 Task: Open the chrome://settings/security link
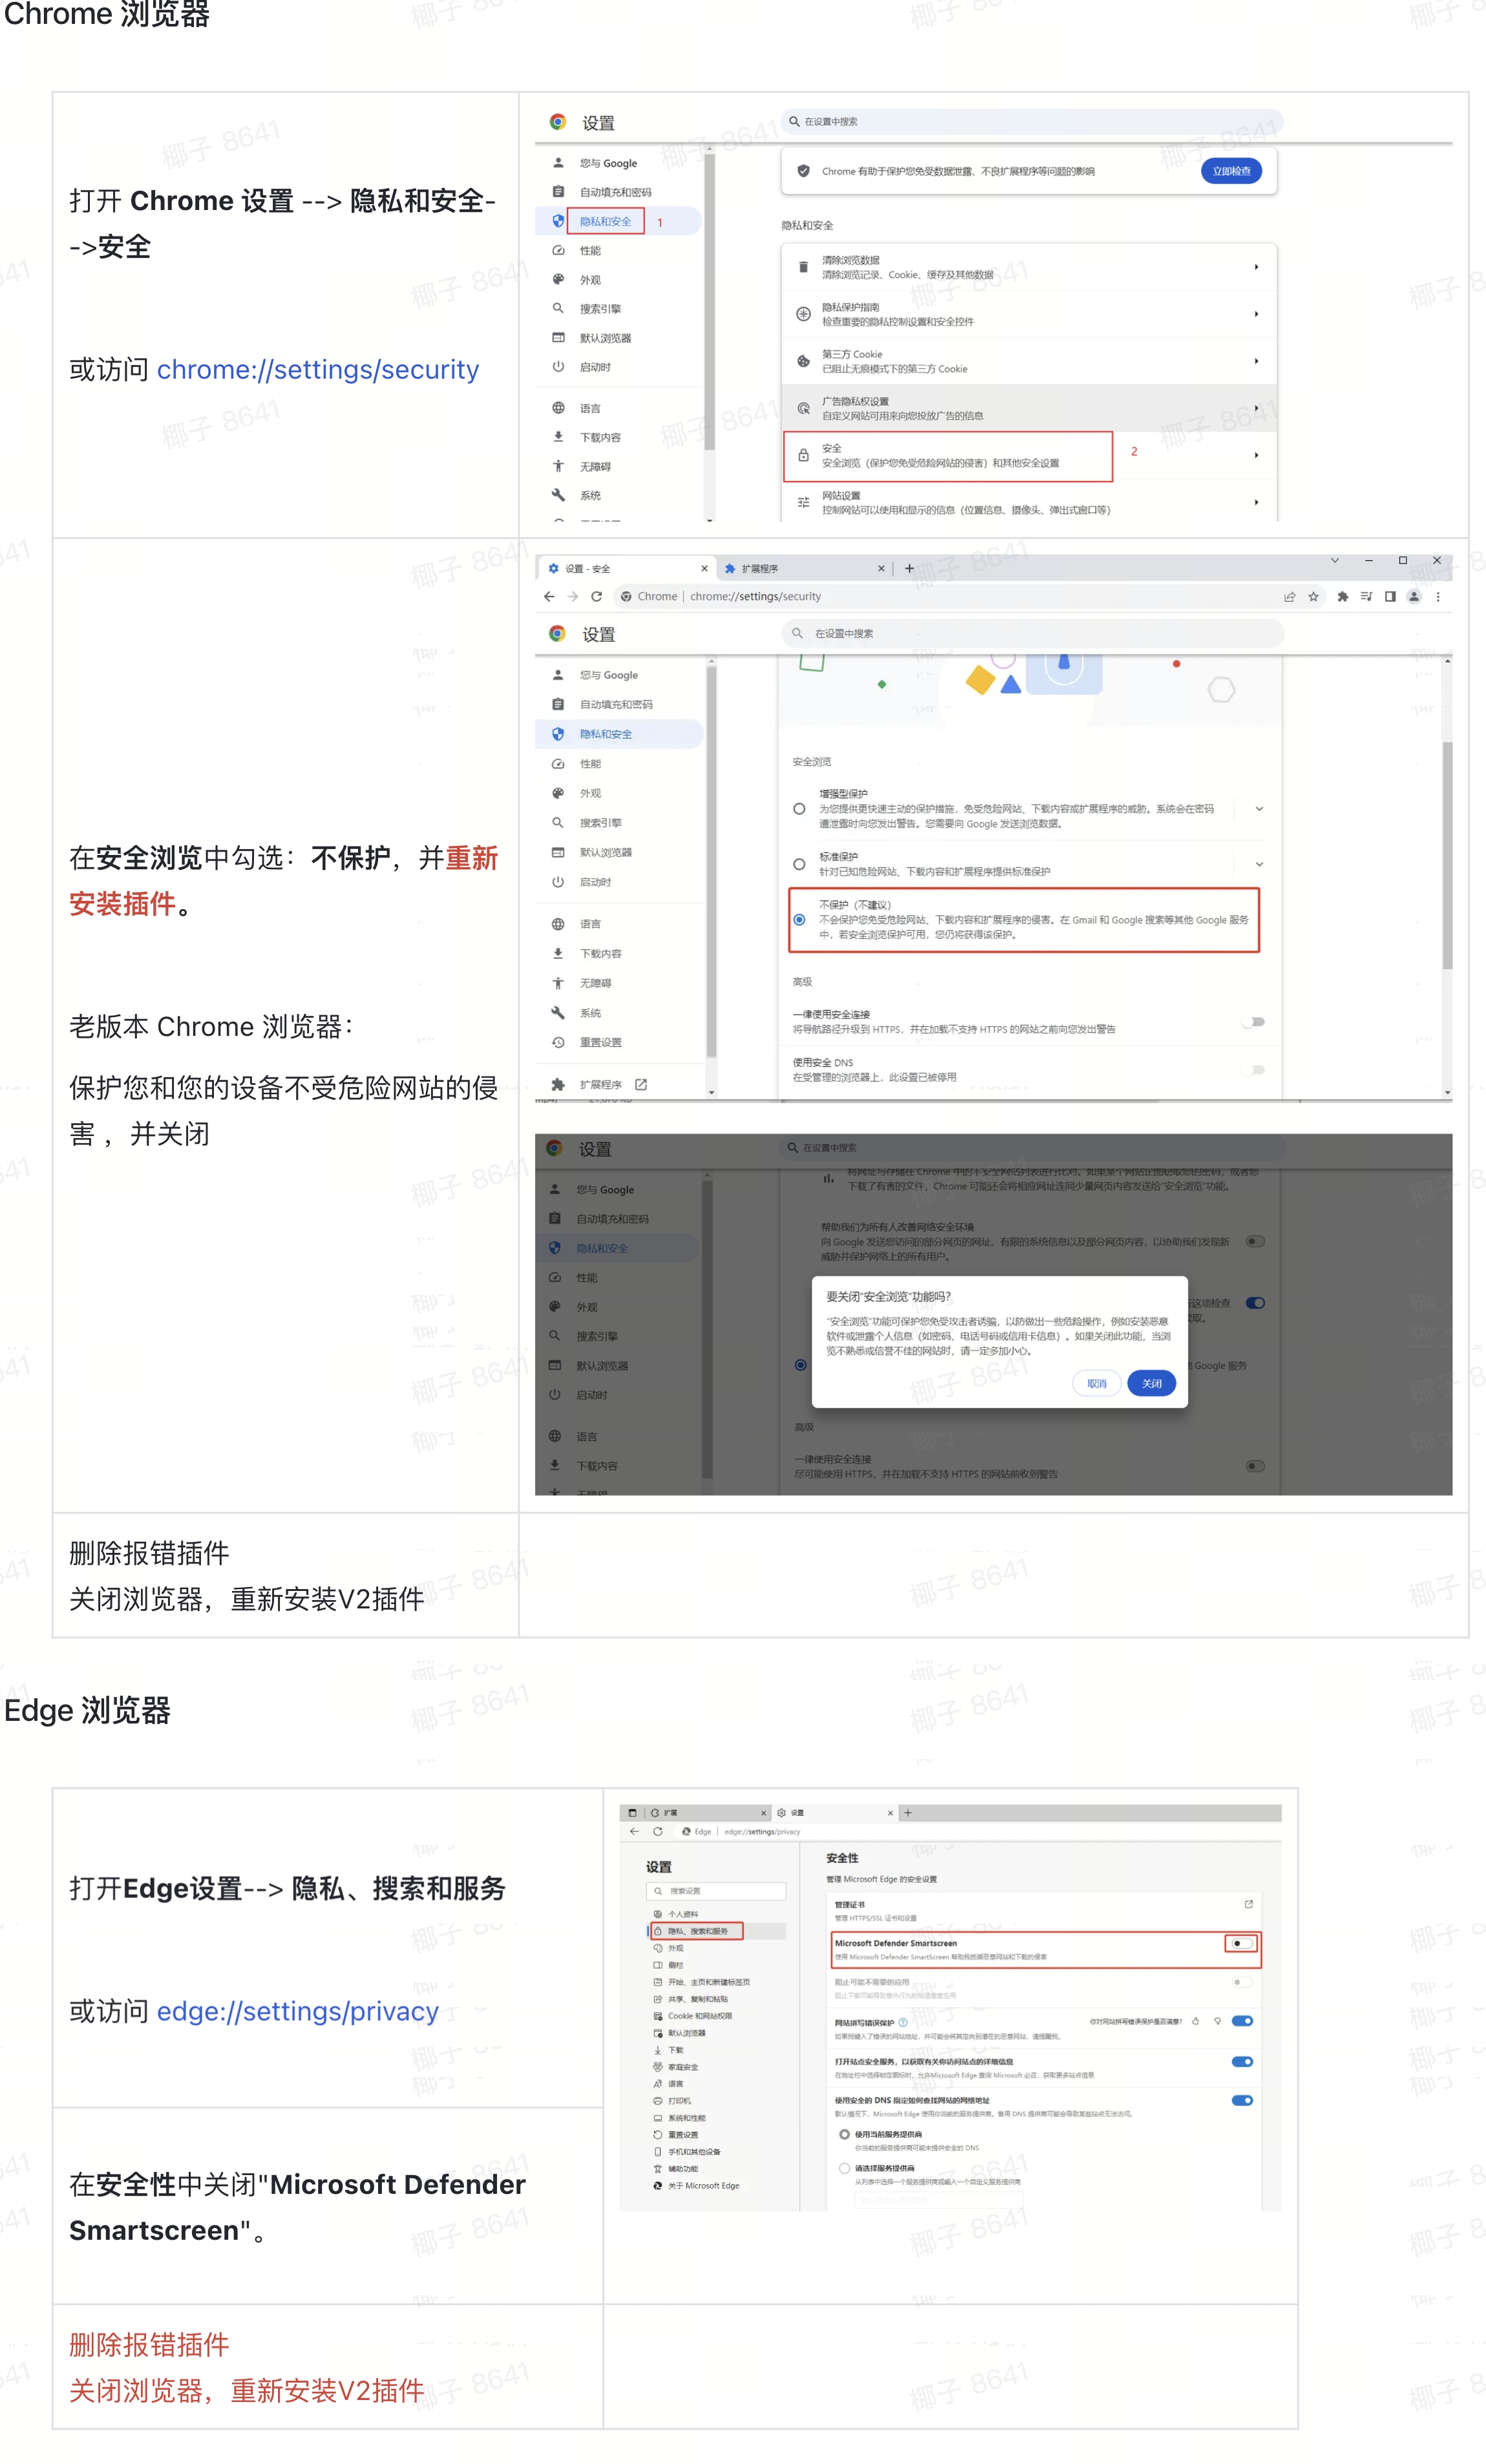pyautogui.click(x=317, y=370)
